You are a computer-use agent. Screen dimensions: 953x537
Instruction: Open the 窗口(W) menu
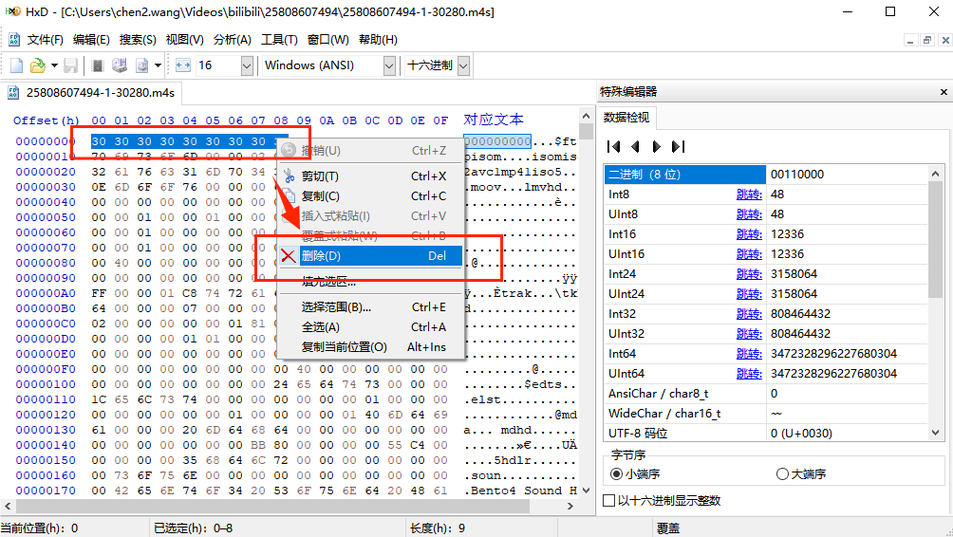click(x=328, y=39)
